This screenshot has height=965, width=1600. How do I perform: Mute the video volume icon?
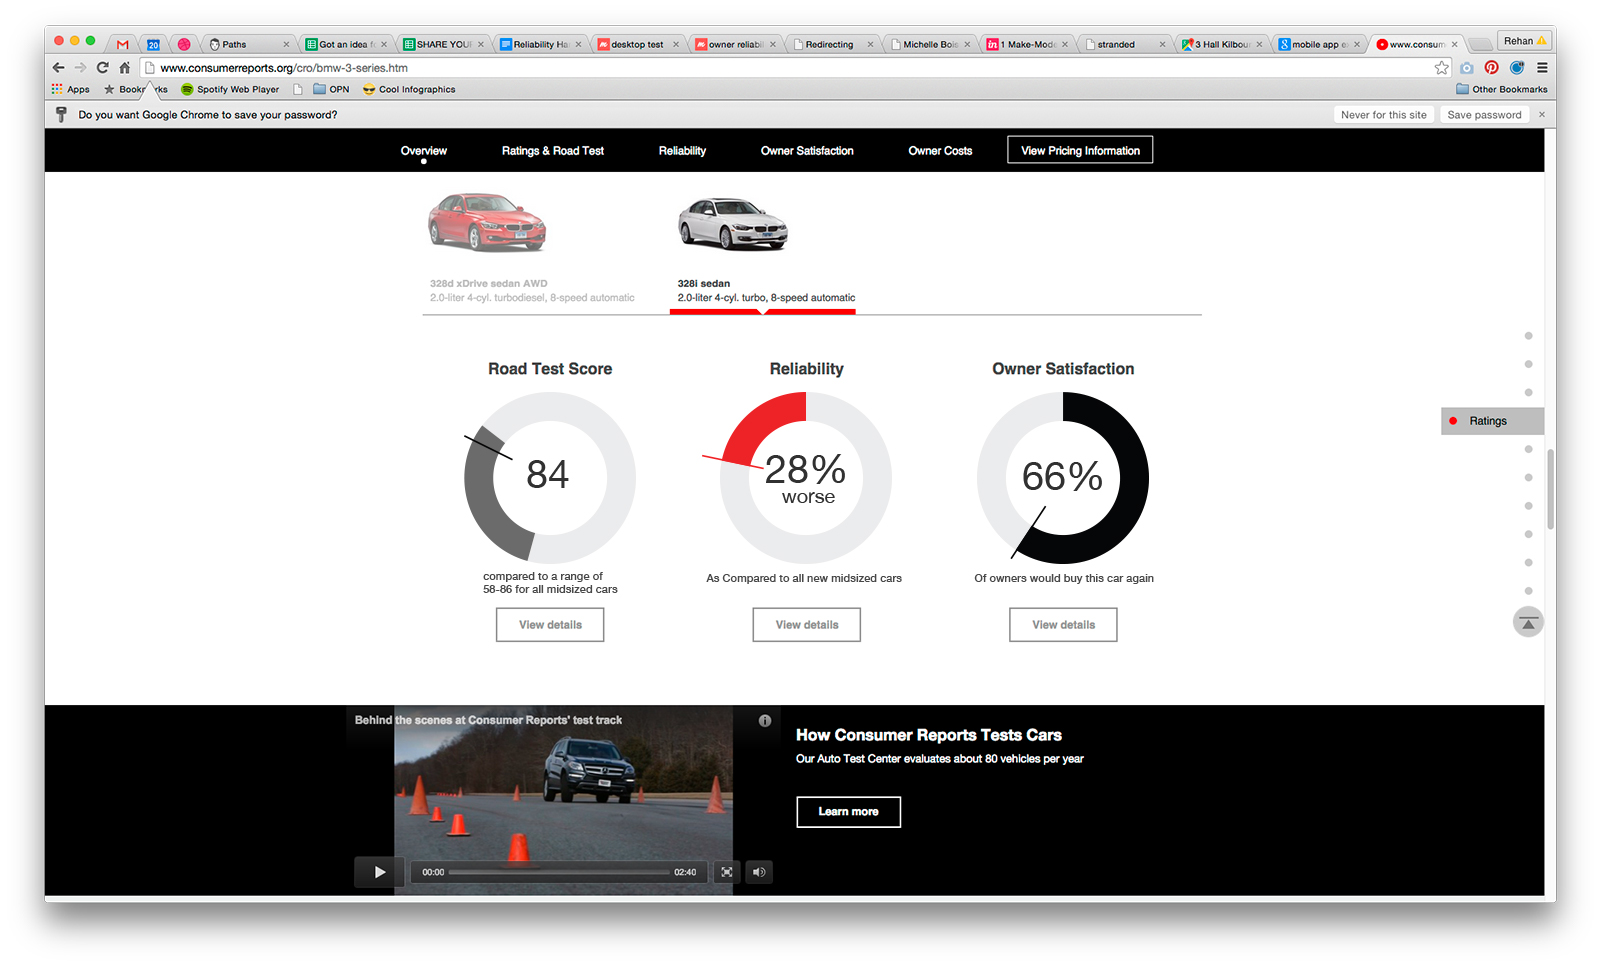[x=759, y=872]
